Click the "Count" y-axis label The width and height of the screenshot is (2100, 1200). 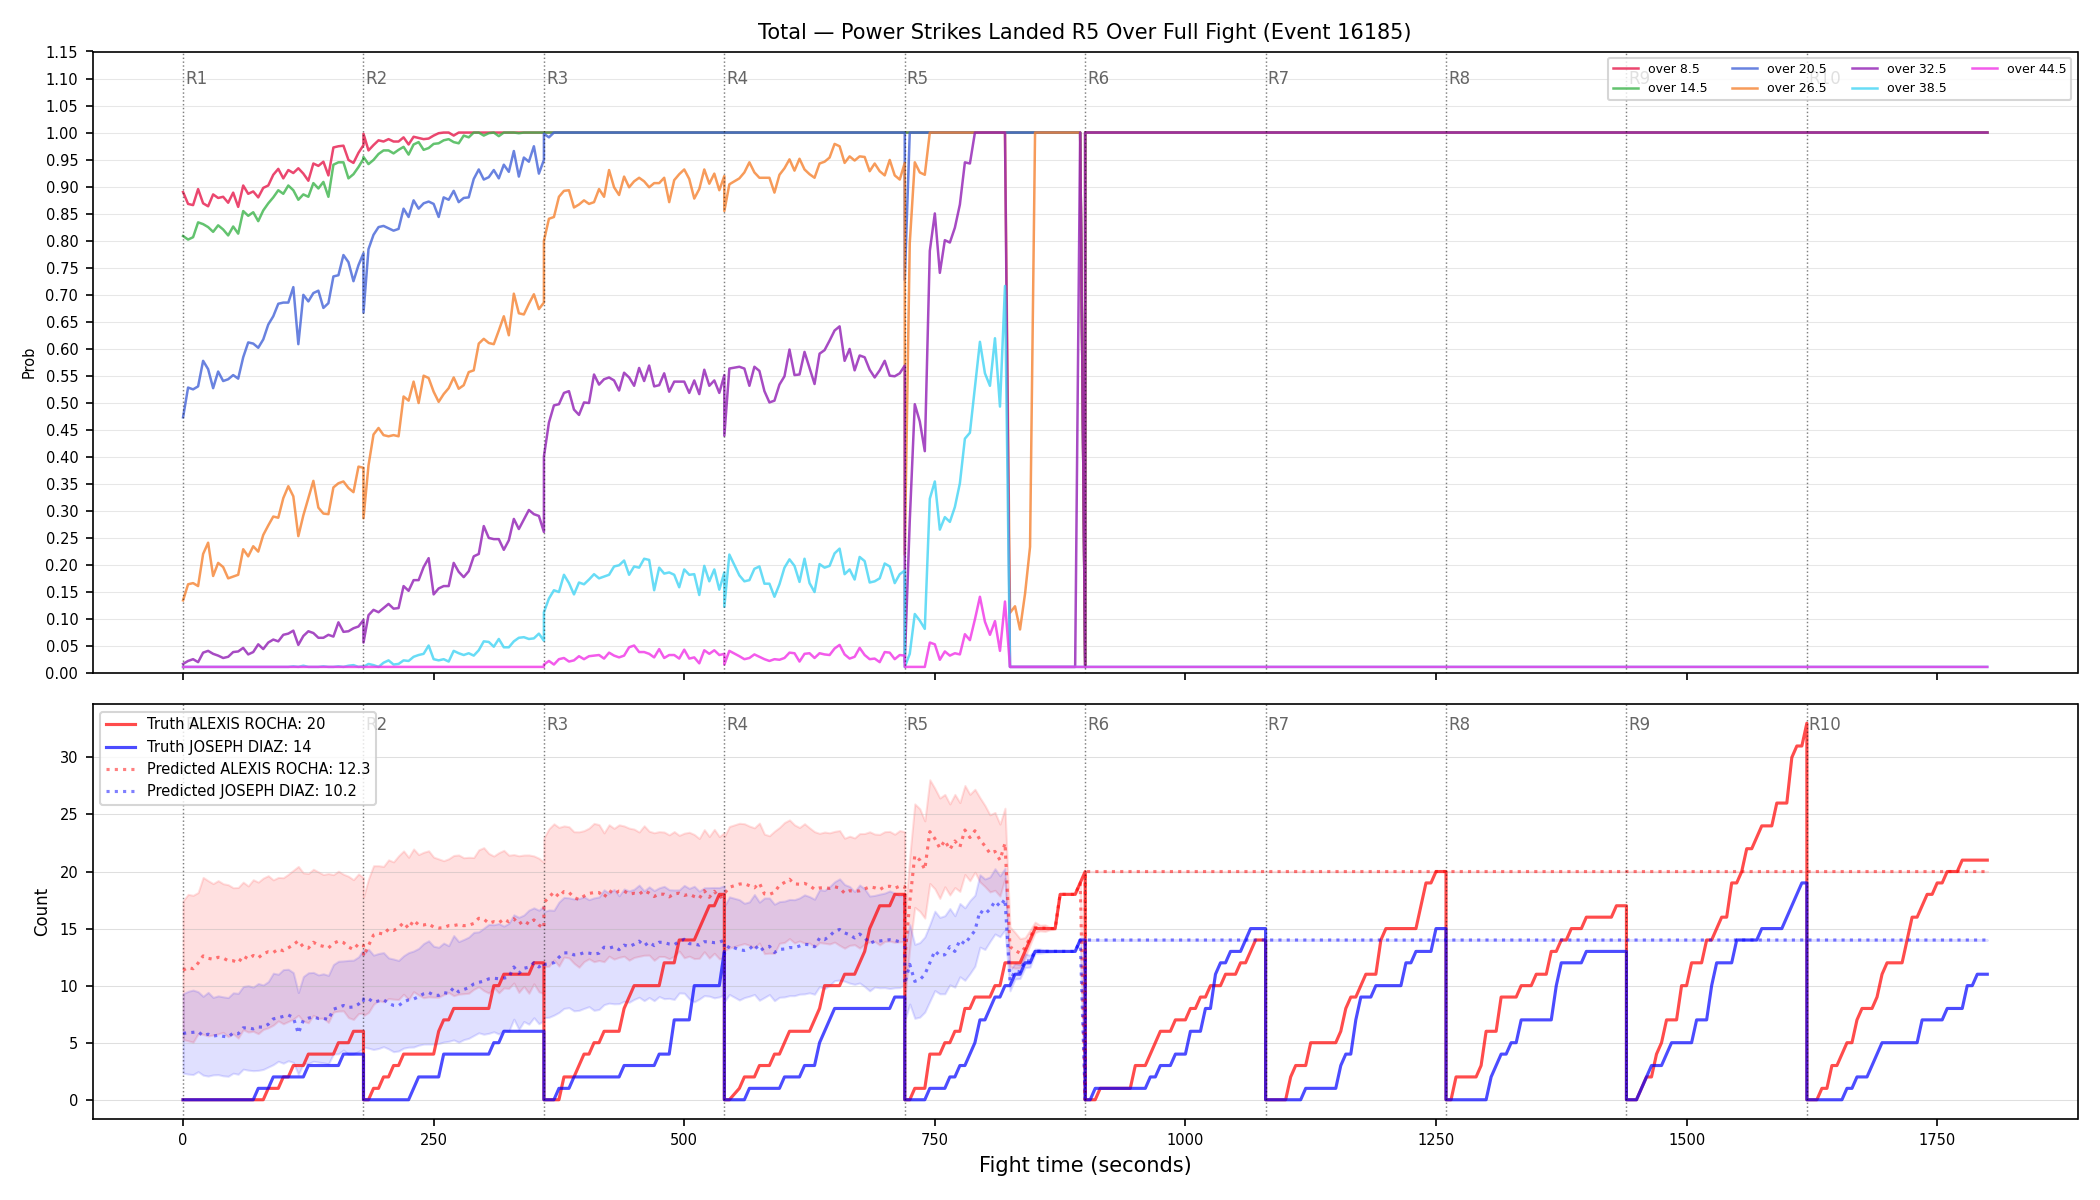pyautogui.click(x=41, y=912)
